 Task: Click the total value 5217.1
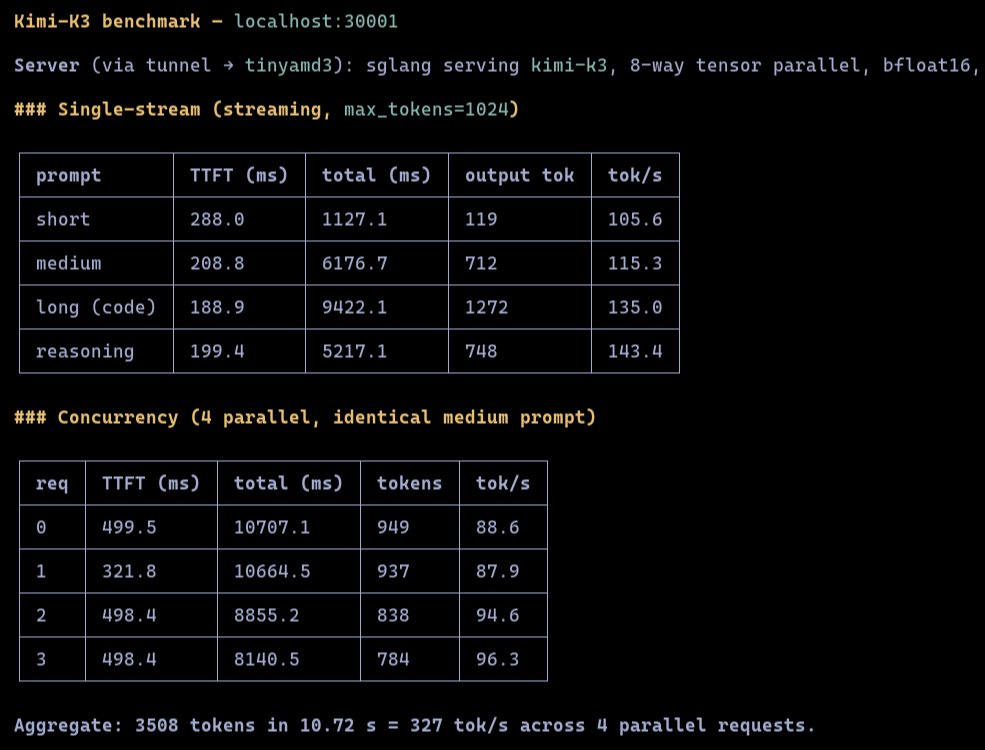click(x=354, y=351)
